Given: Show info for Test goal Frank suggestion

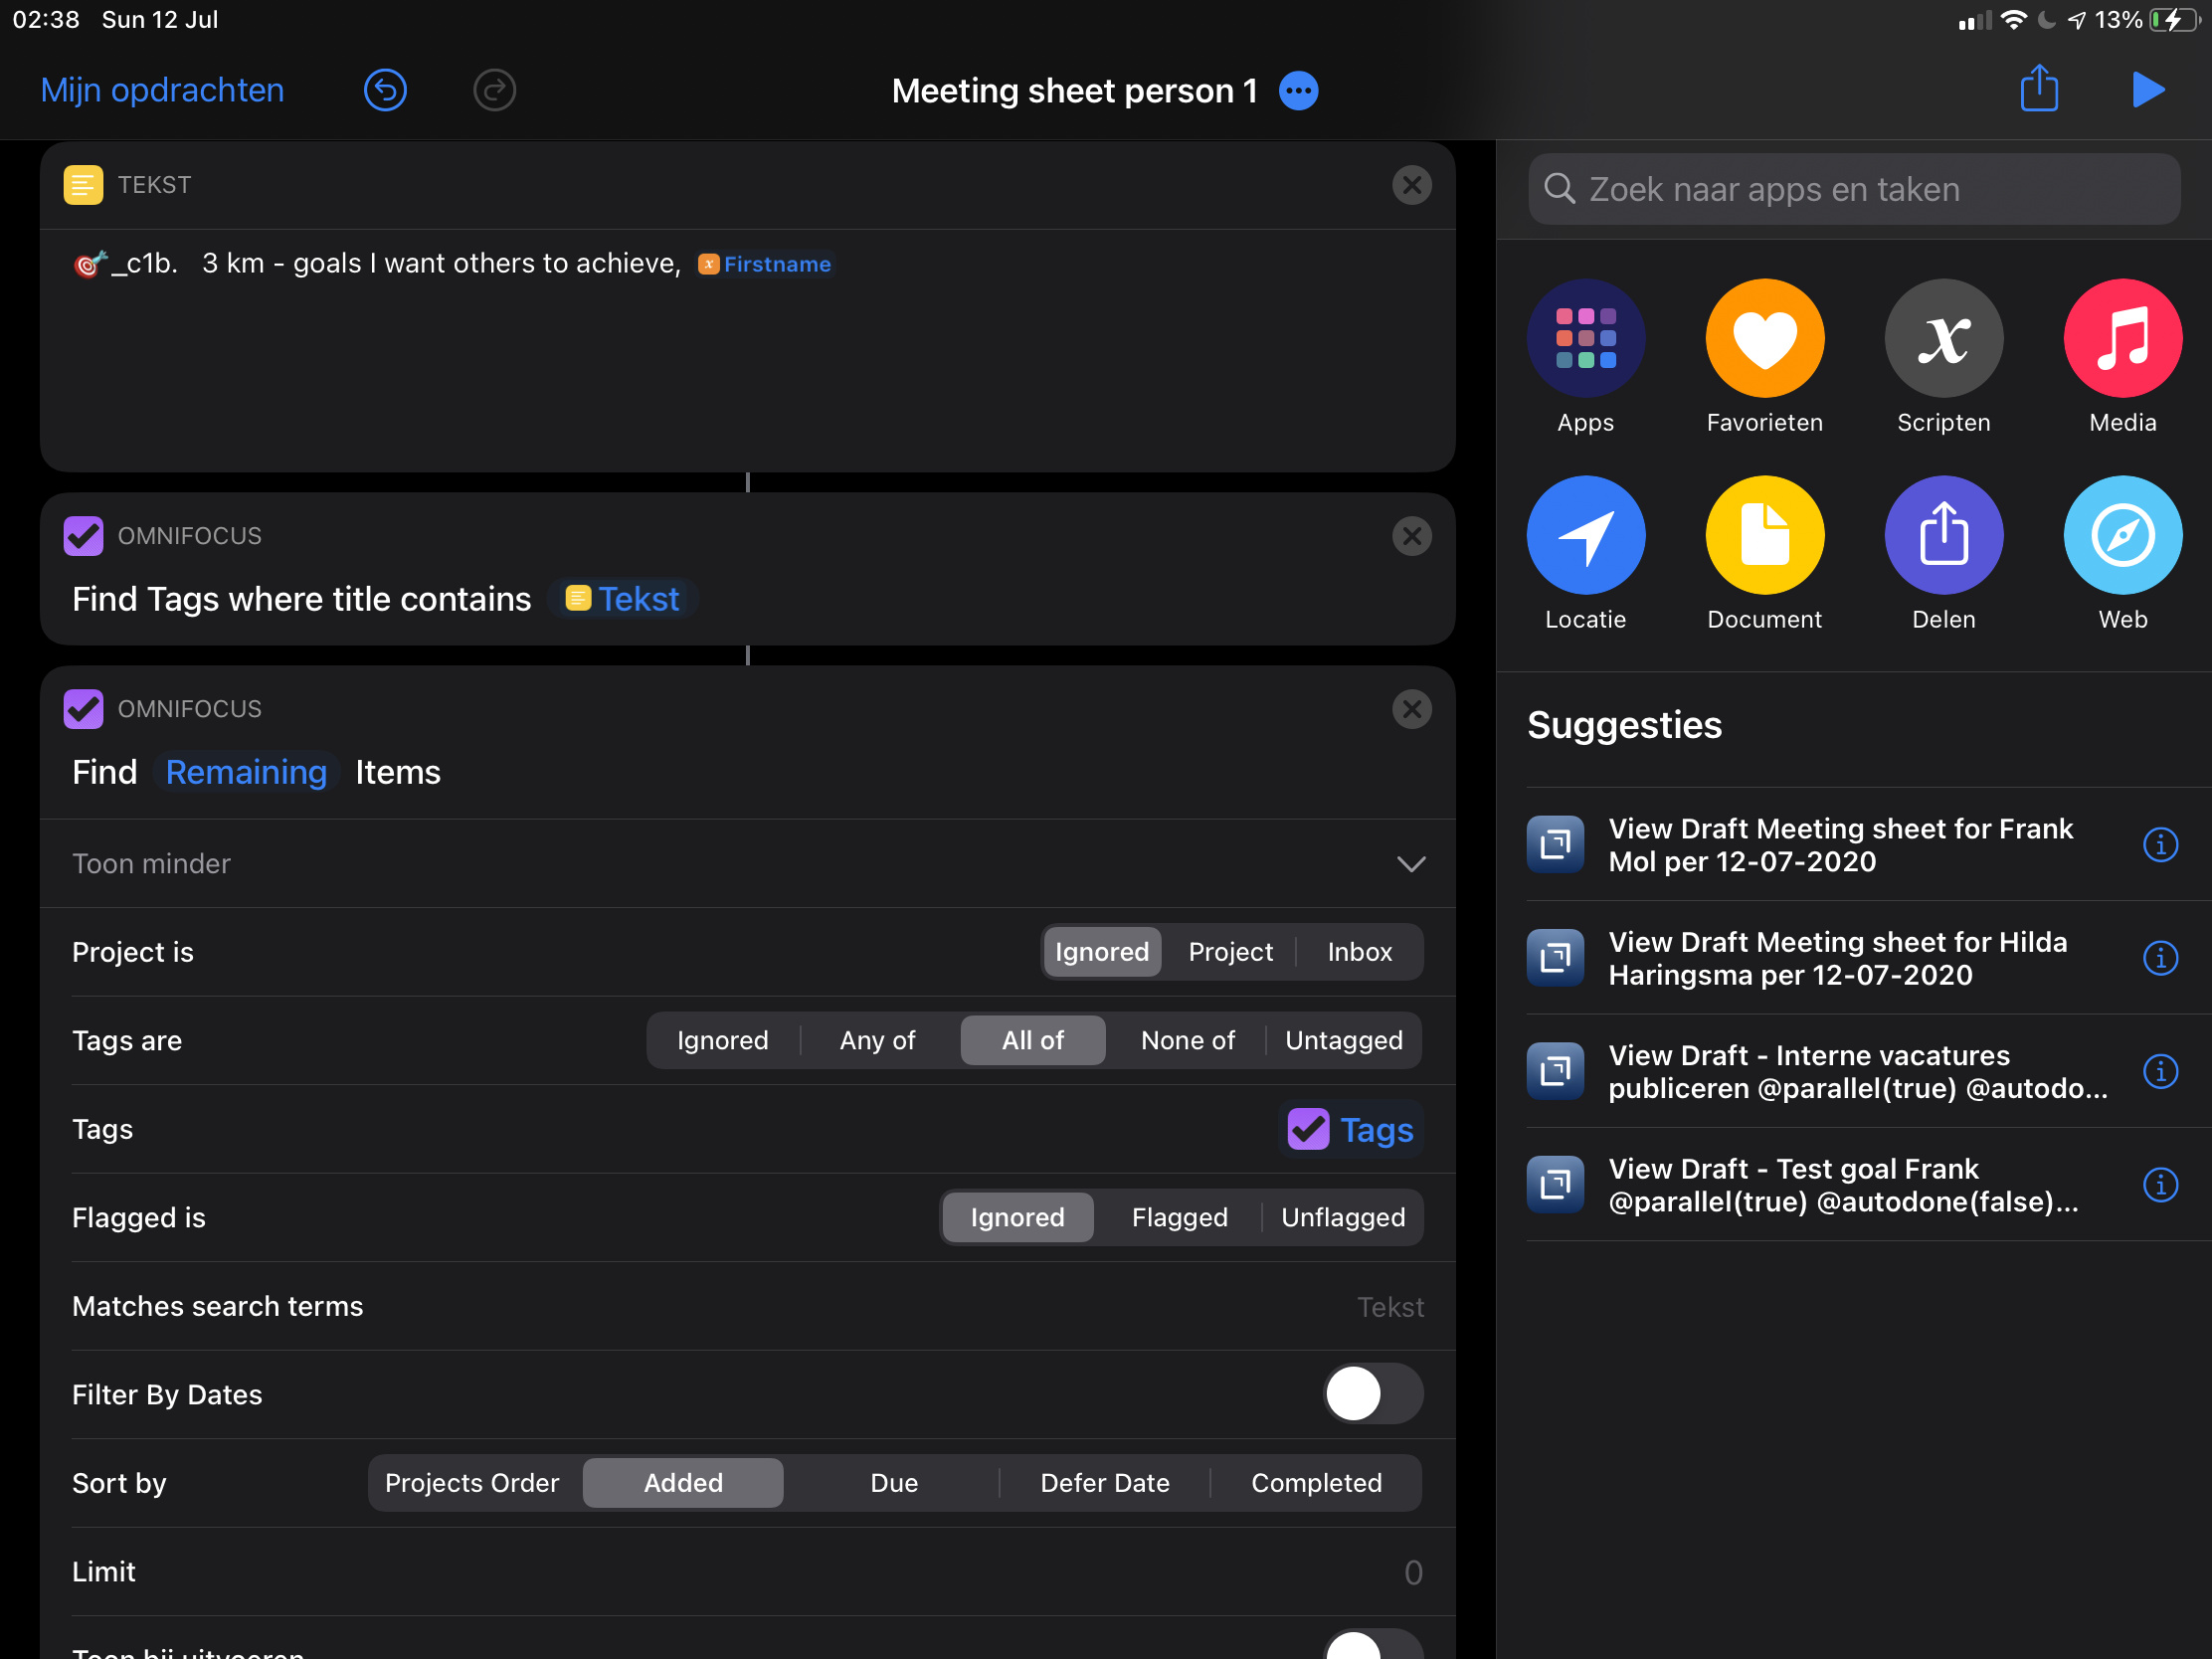Looking at the screenshot, I should click(x=2160, y=1185).
